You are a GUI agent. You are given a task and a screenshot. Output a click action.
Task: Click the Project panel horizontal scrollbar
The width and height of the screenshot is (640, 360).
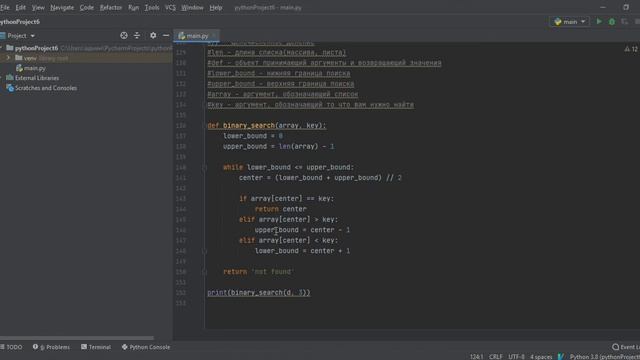coord(77,338)
